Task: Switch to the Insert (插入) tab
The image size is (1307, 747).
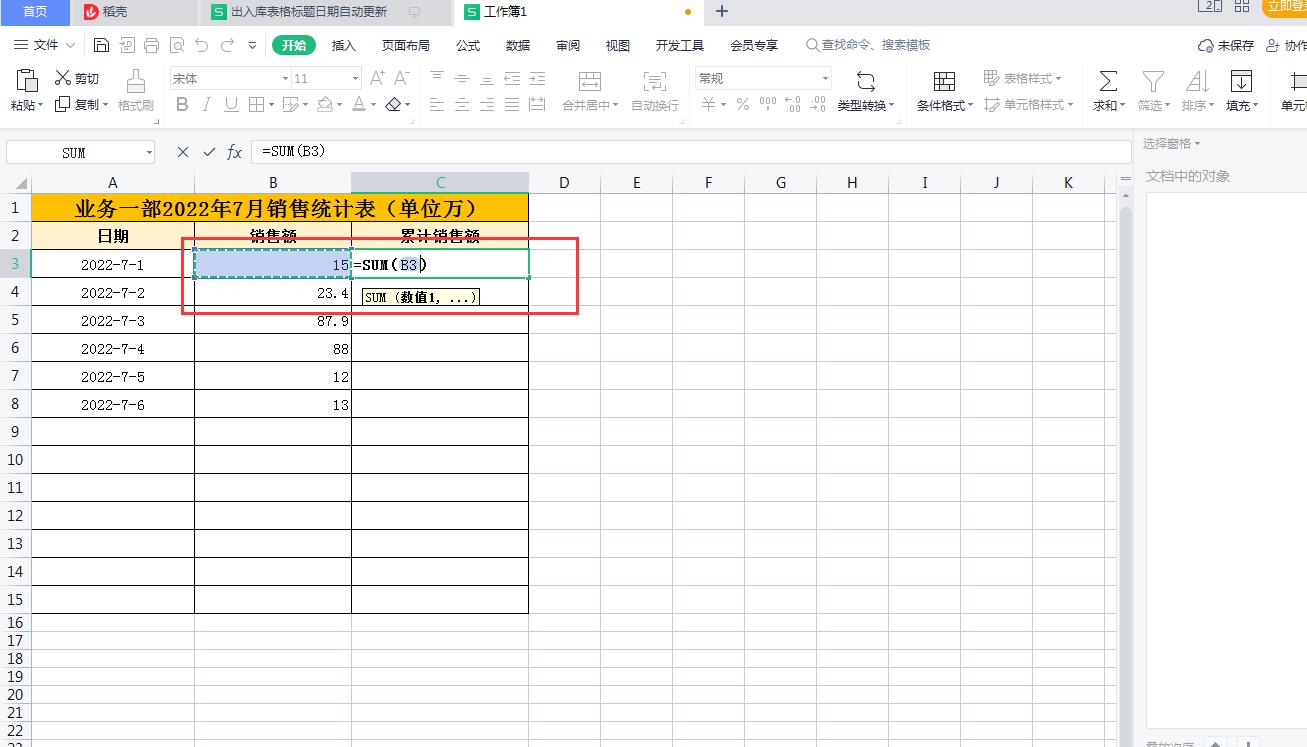Action: [x=344, y=45]
